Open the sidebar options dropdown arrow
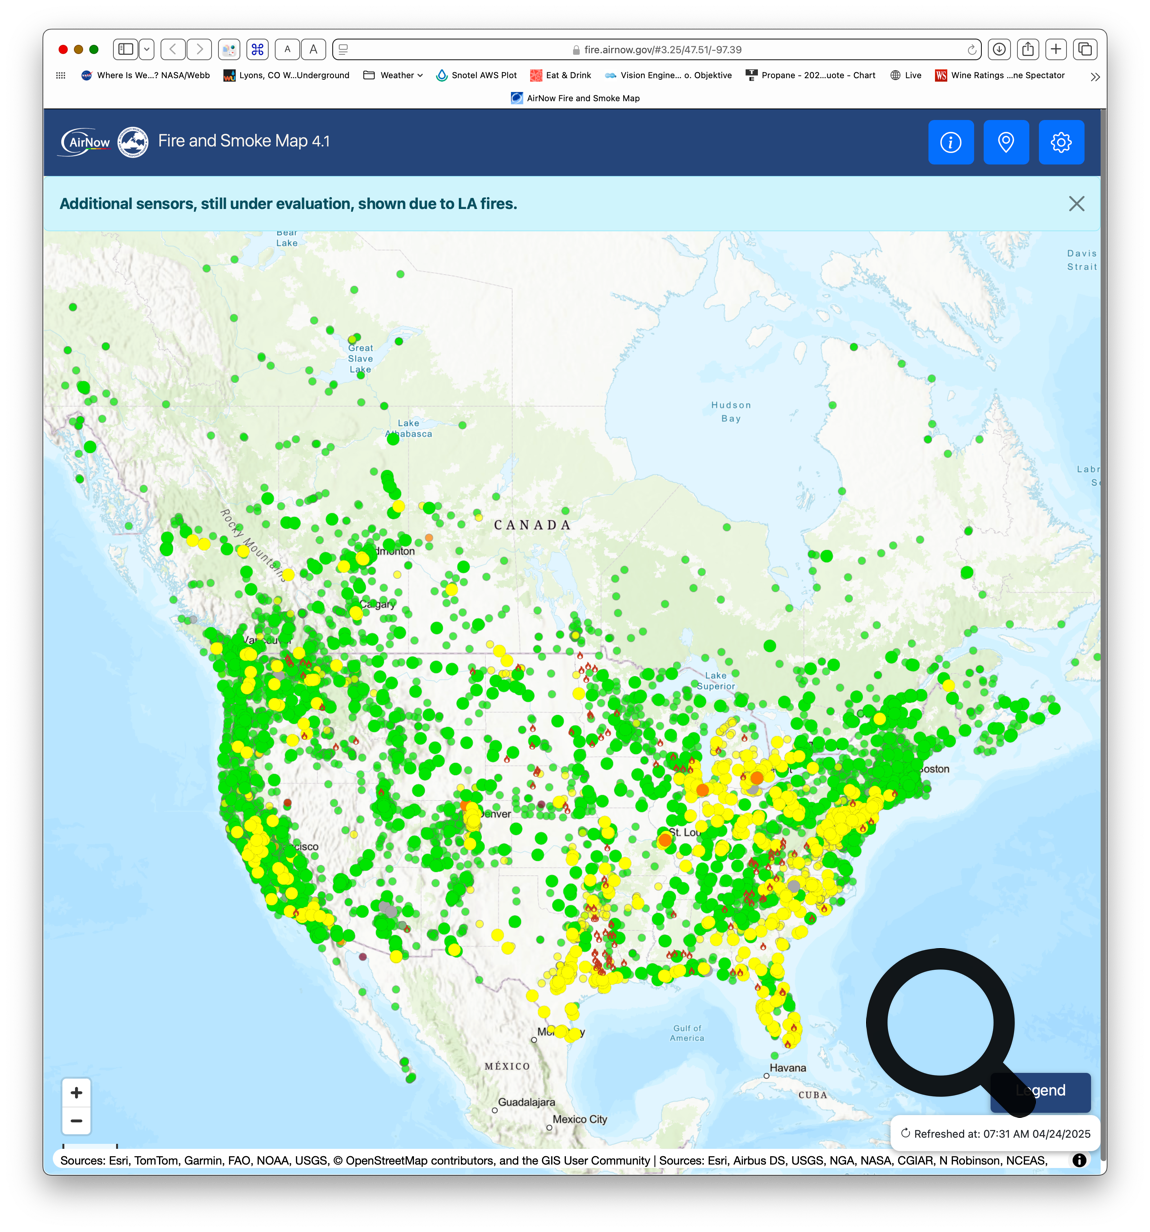This screenshot has height=1232, width=1150. 147,49
